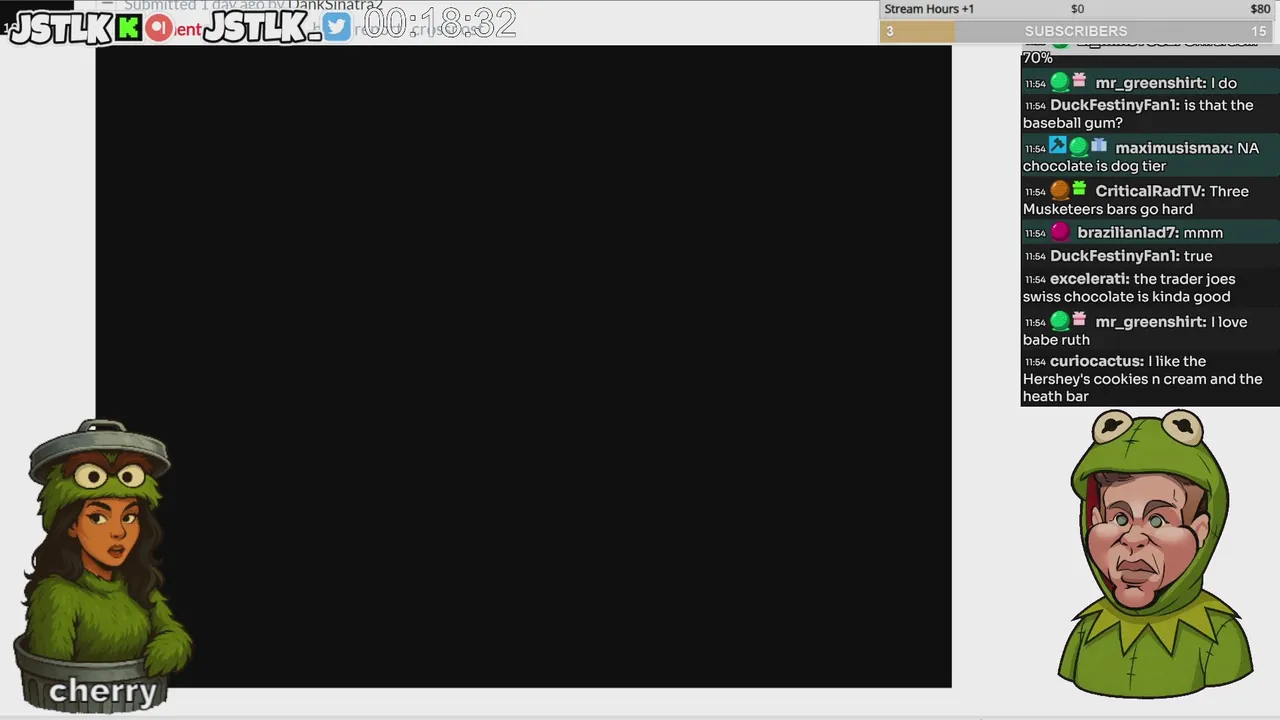1280x720 pixels.
Task: Click the "70%" chat text
Action: 1037,58
